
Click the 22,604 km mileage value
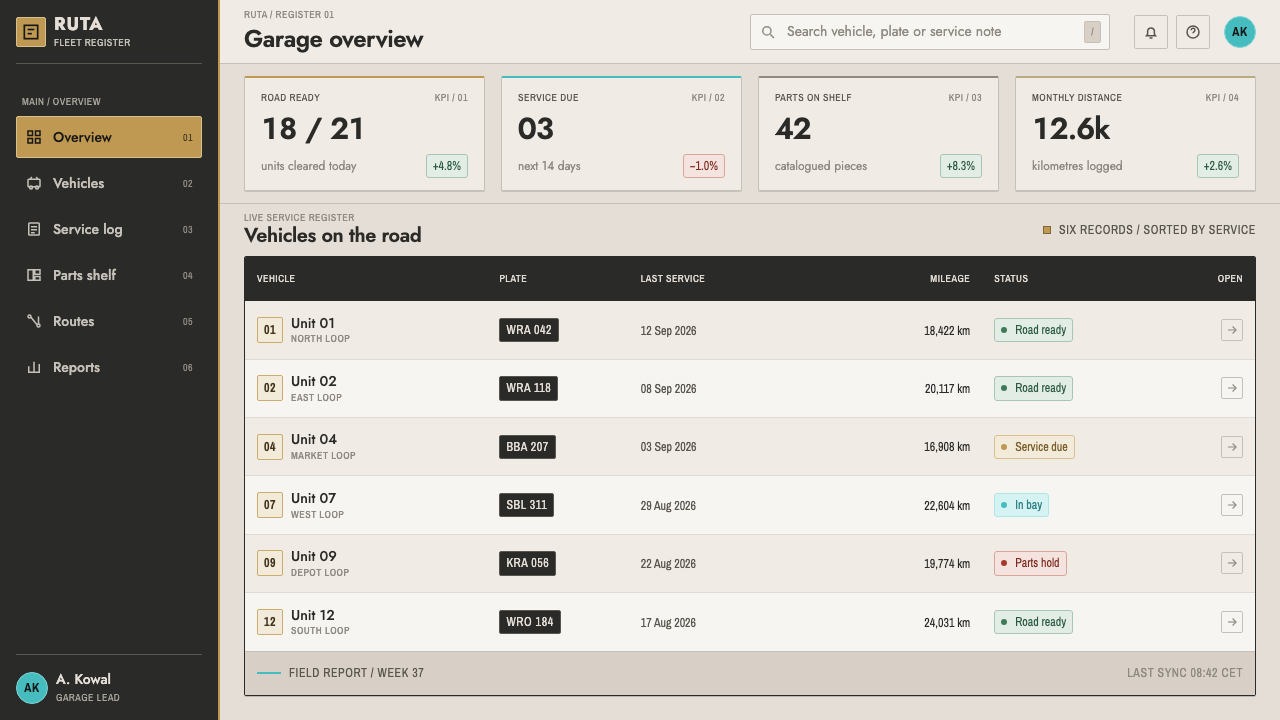947,506
